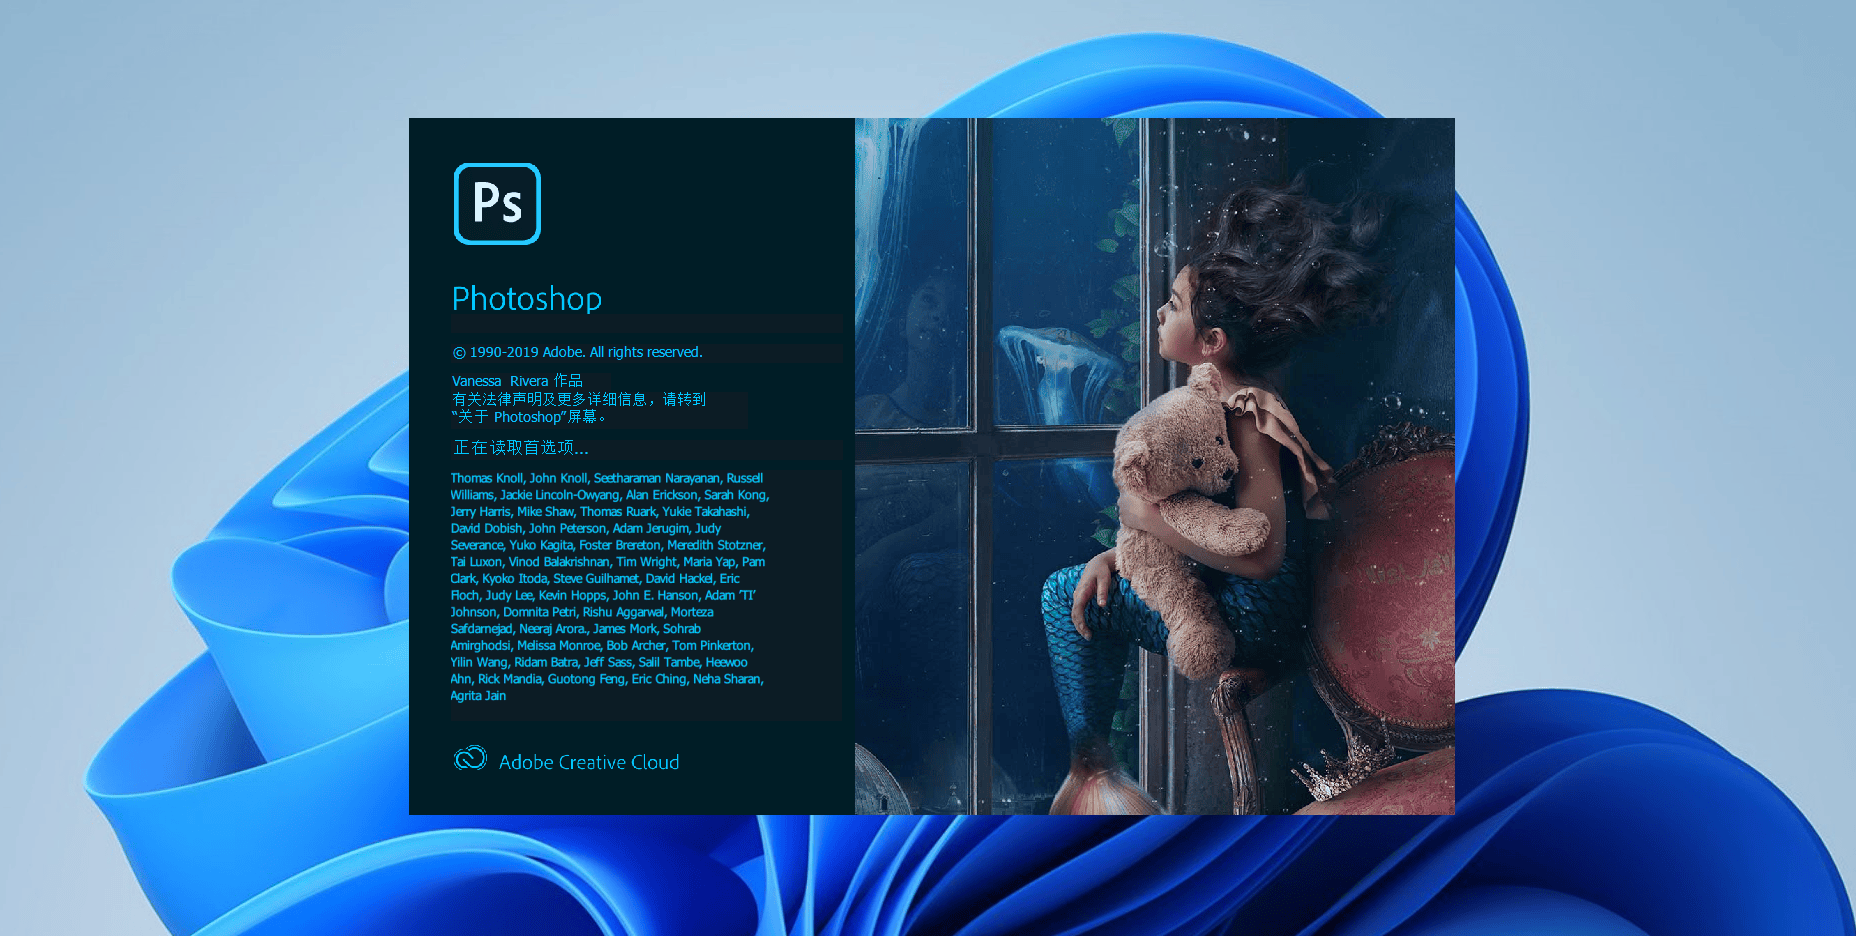Viewport: 1856px width, 936px height.
Task: Click the name 'Yukie Takahashi' in credits
Action: click(x=704, y=512)
